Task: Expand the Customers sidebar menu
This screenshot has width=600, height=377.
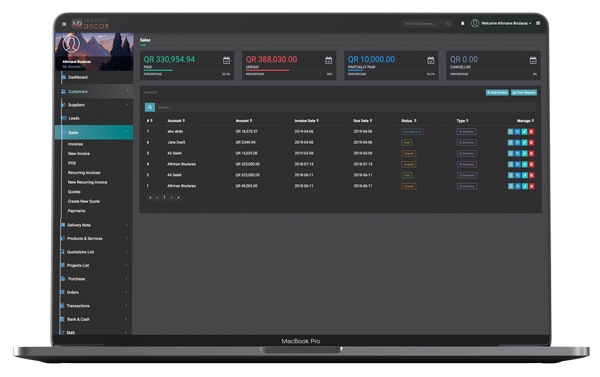Action: tap(94, 91)
